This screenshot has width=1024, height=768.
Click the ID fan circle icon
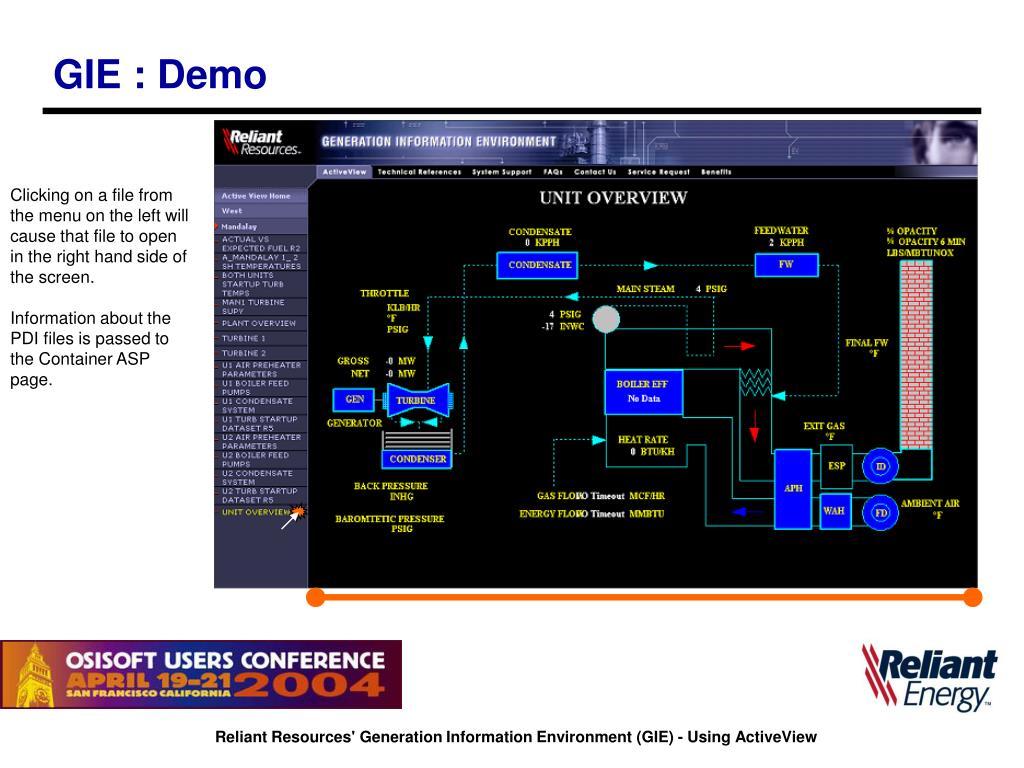[x=880, y=466]
